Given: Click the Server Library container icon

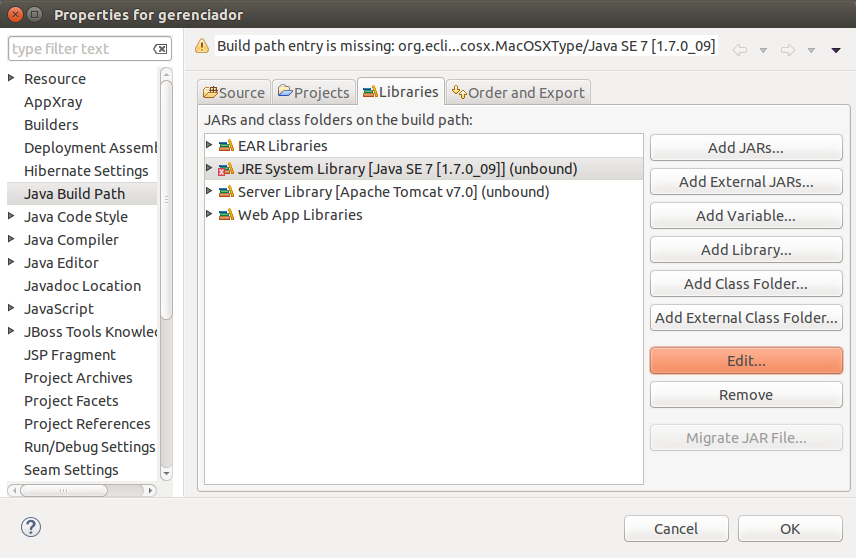Looking at the screenshot, I should point(226,192).
